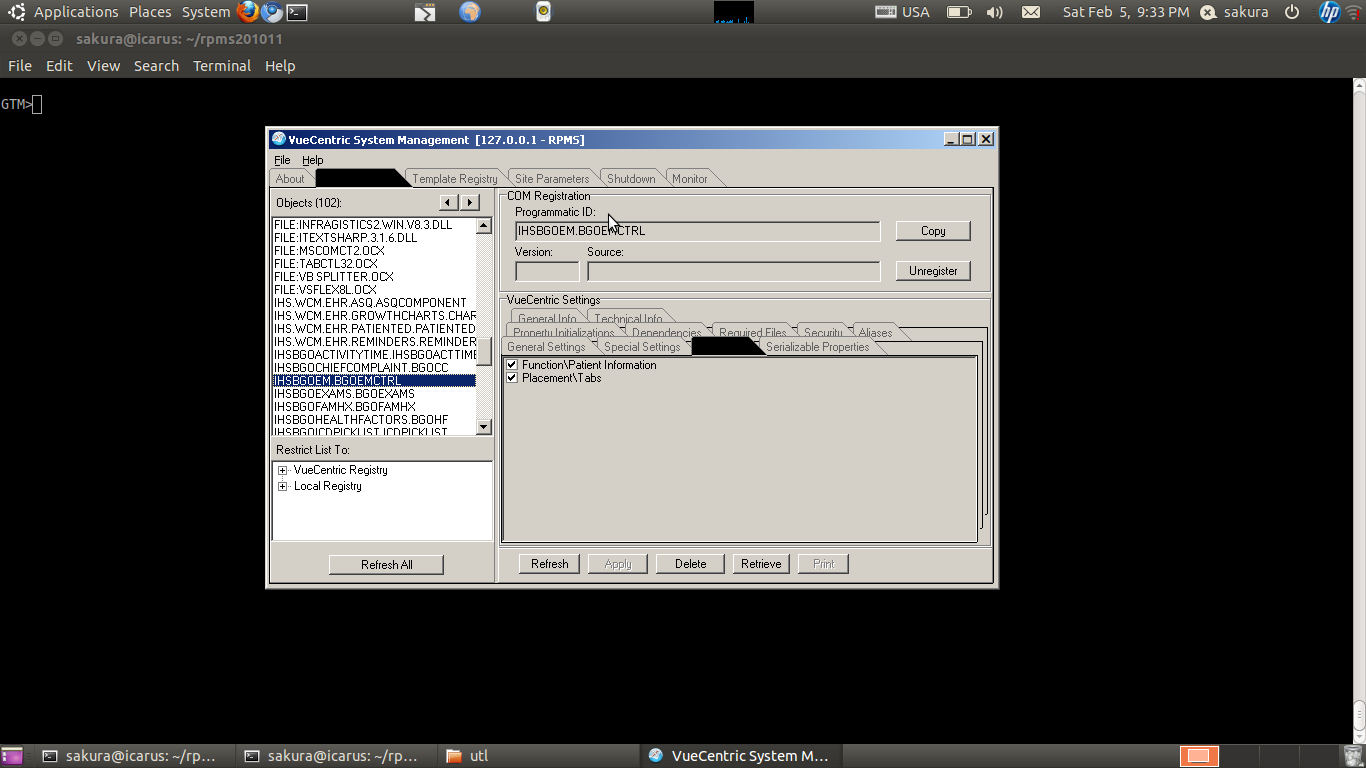Switch to the Template Registry tab
The image size is (1366, 768).
[455, 179]
